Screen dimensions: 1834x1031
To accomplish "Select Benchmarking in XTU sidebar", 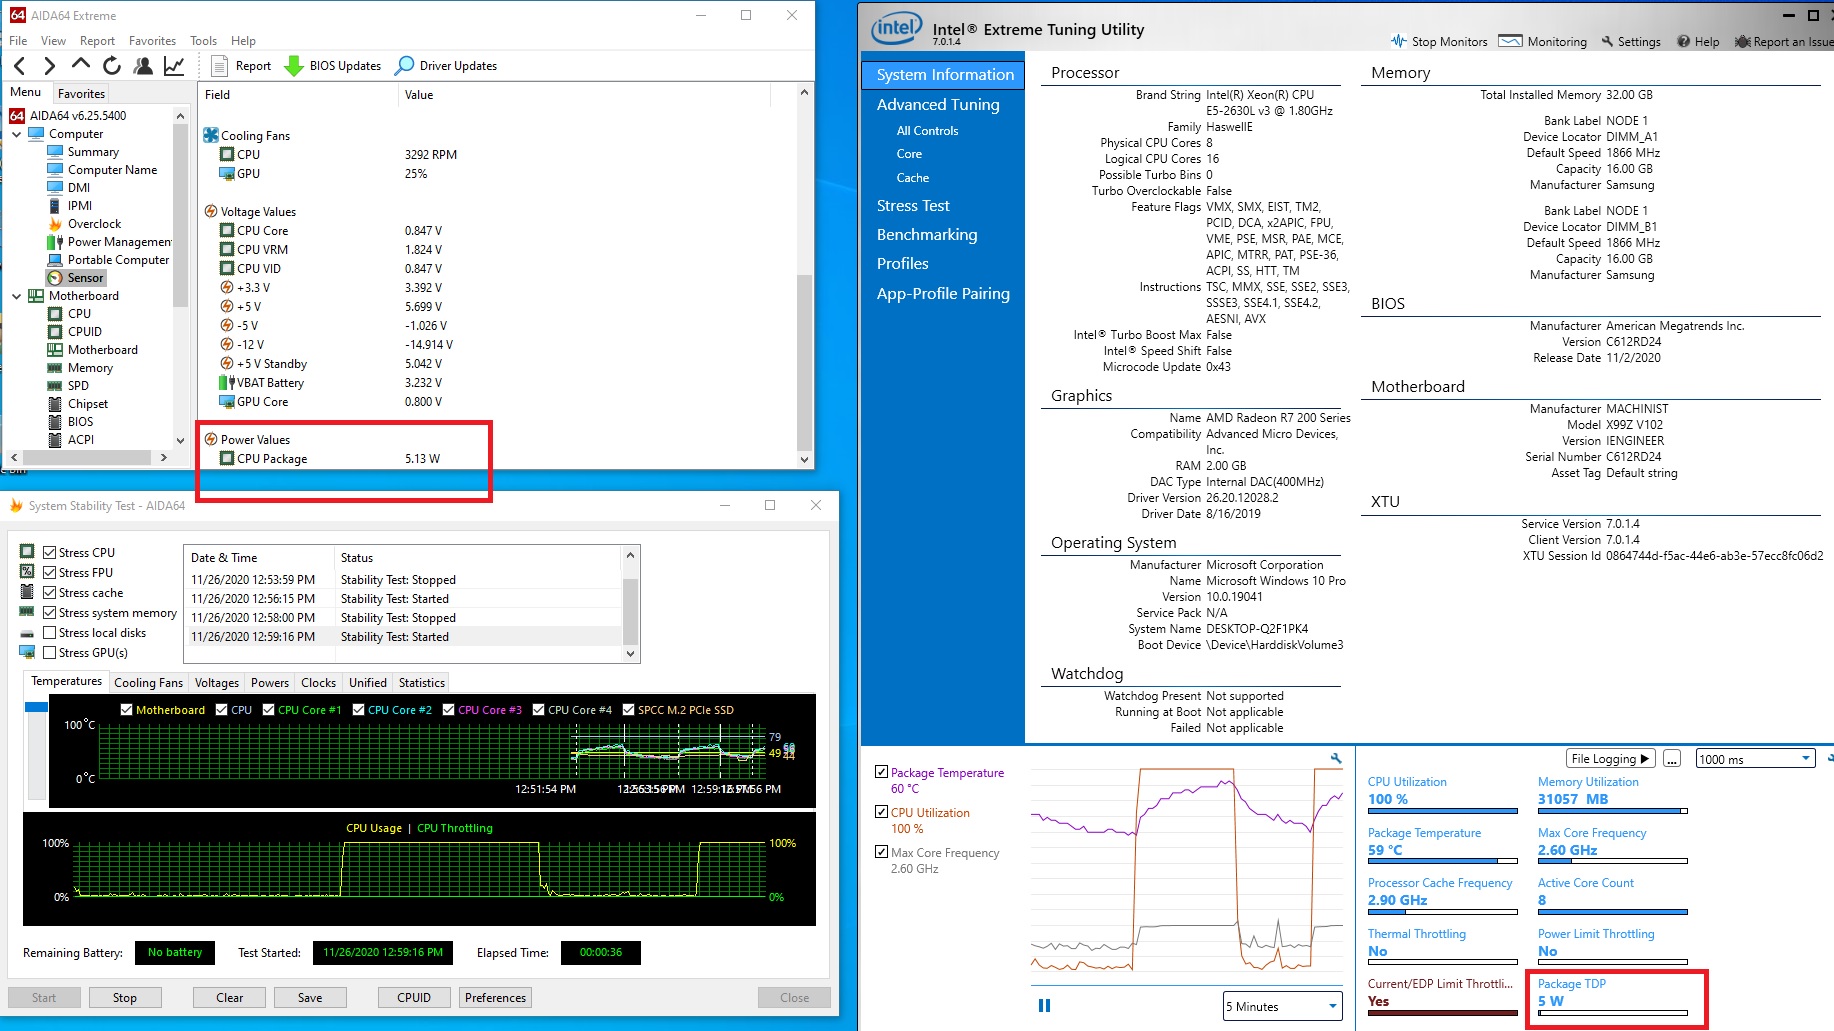I will coord(927,235).
